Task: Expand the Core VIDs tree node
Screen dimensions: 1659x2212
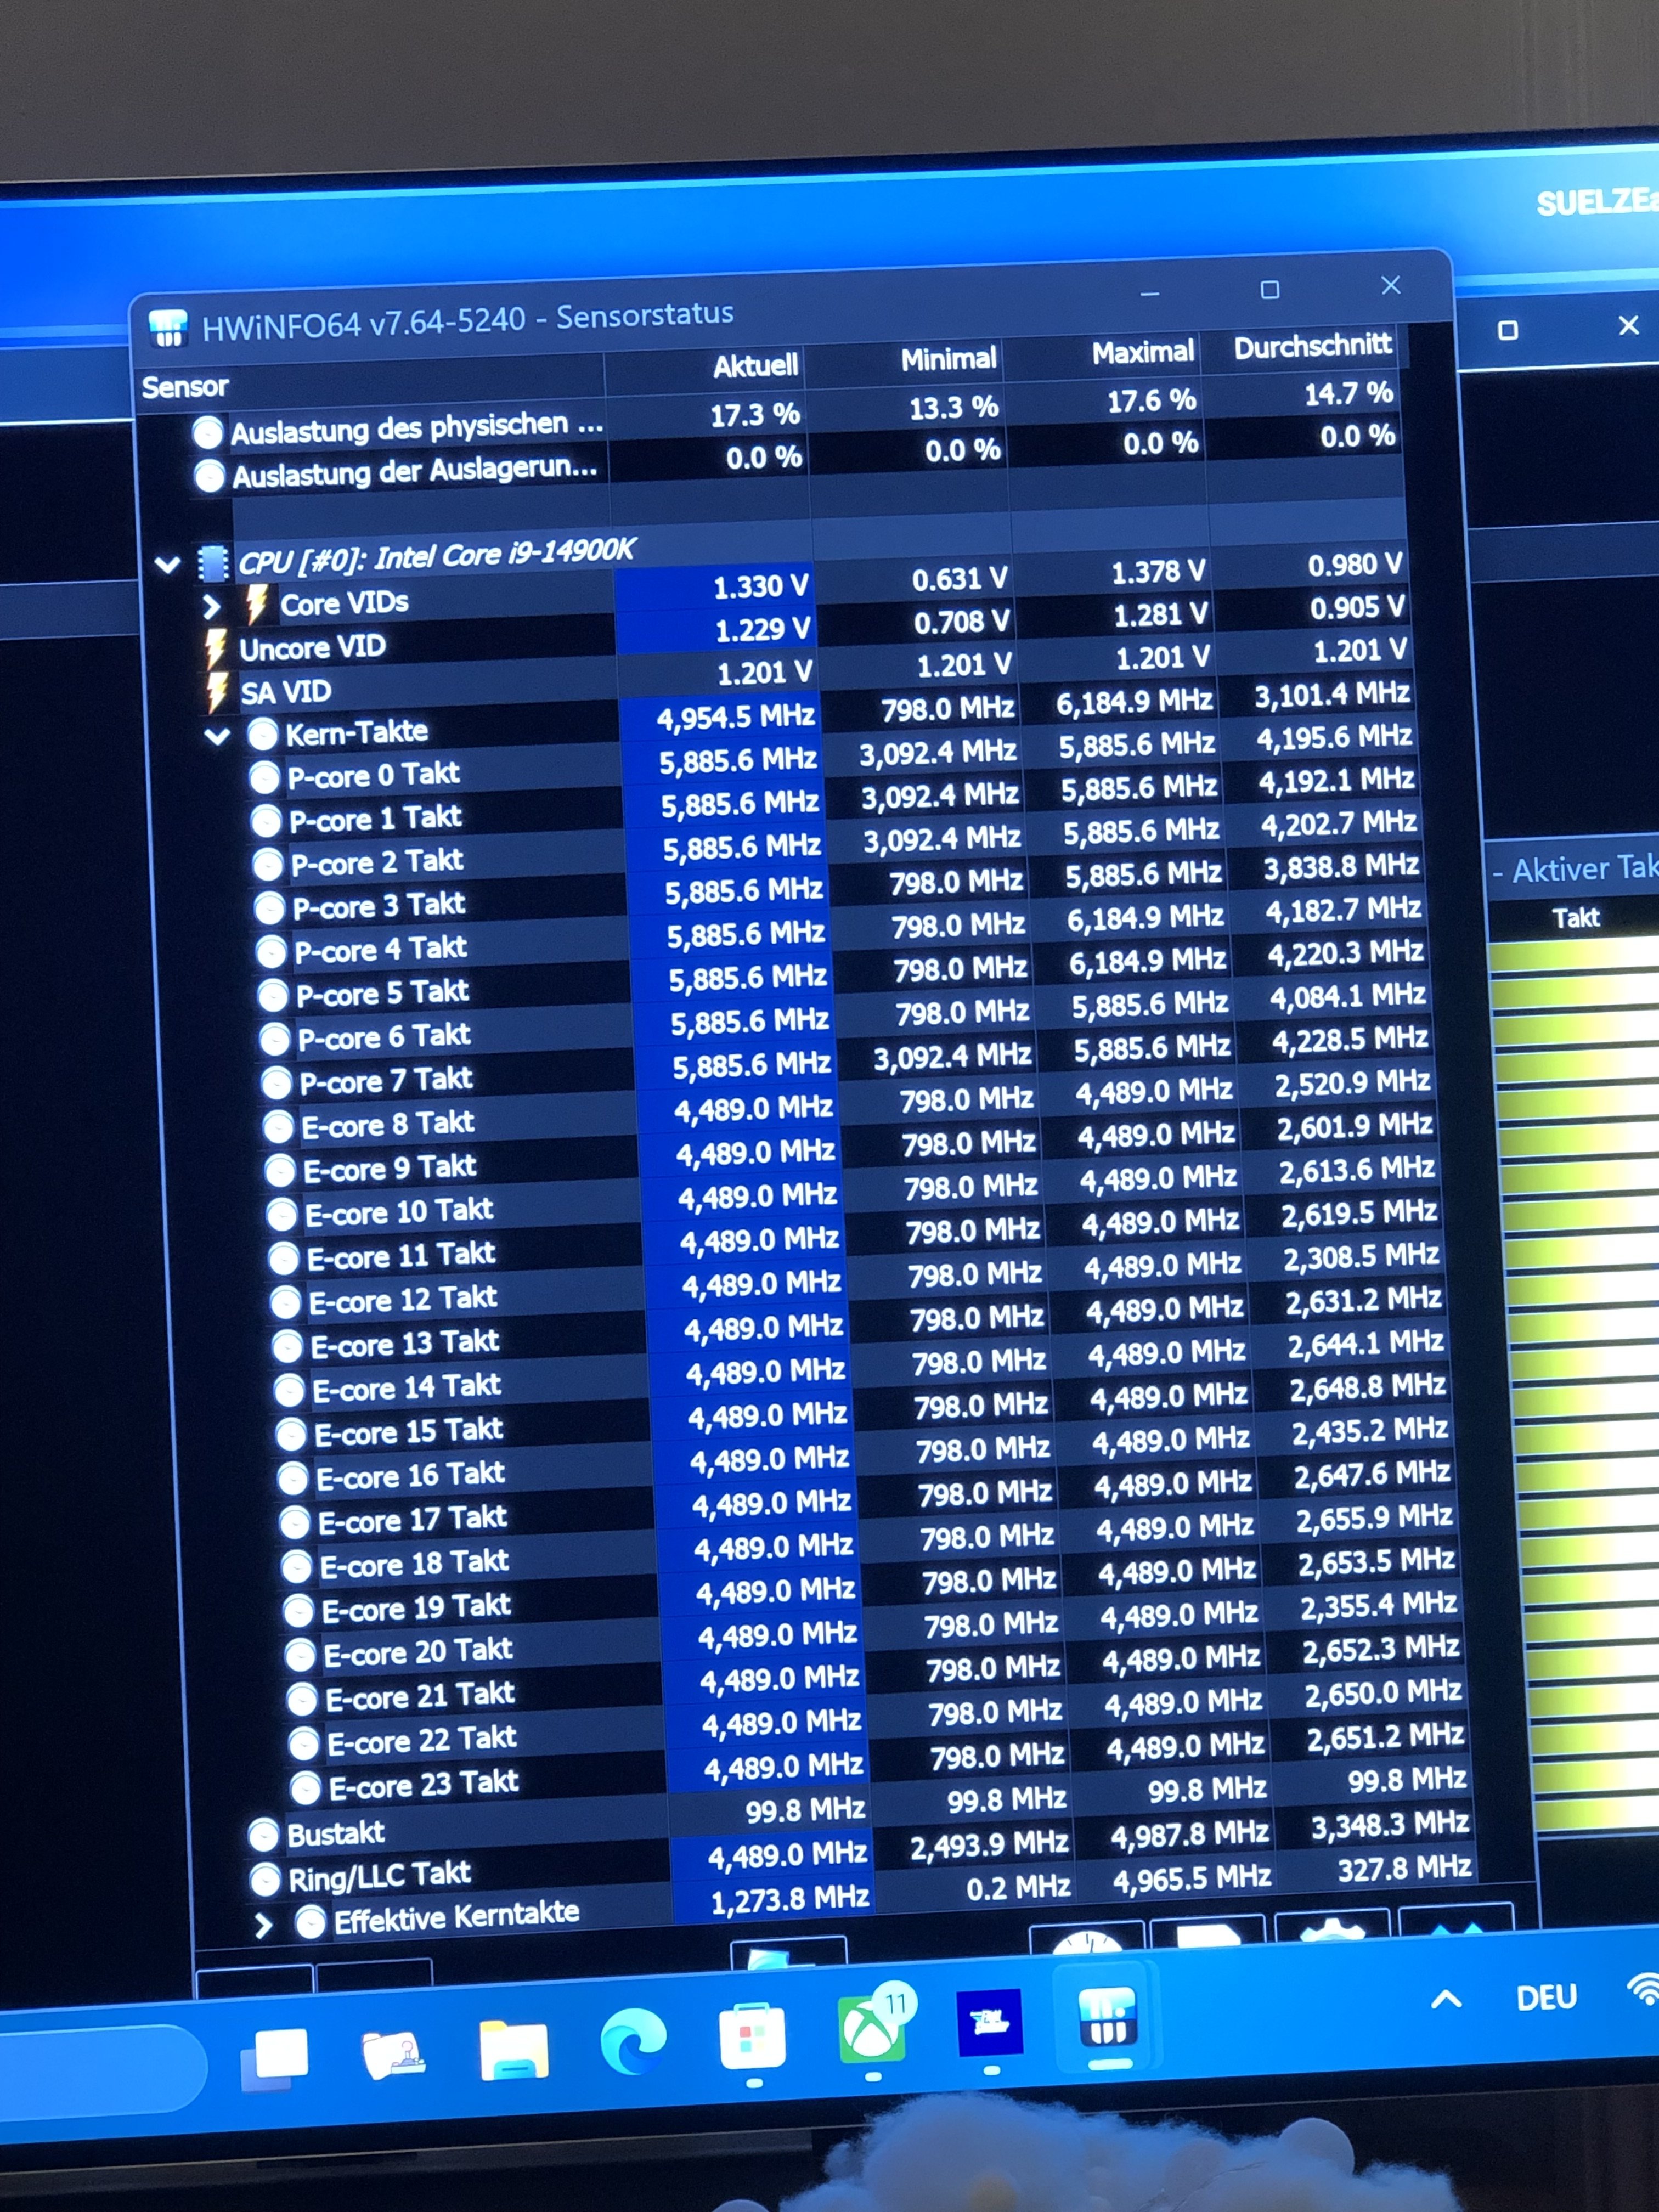Action: 211,607
